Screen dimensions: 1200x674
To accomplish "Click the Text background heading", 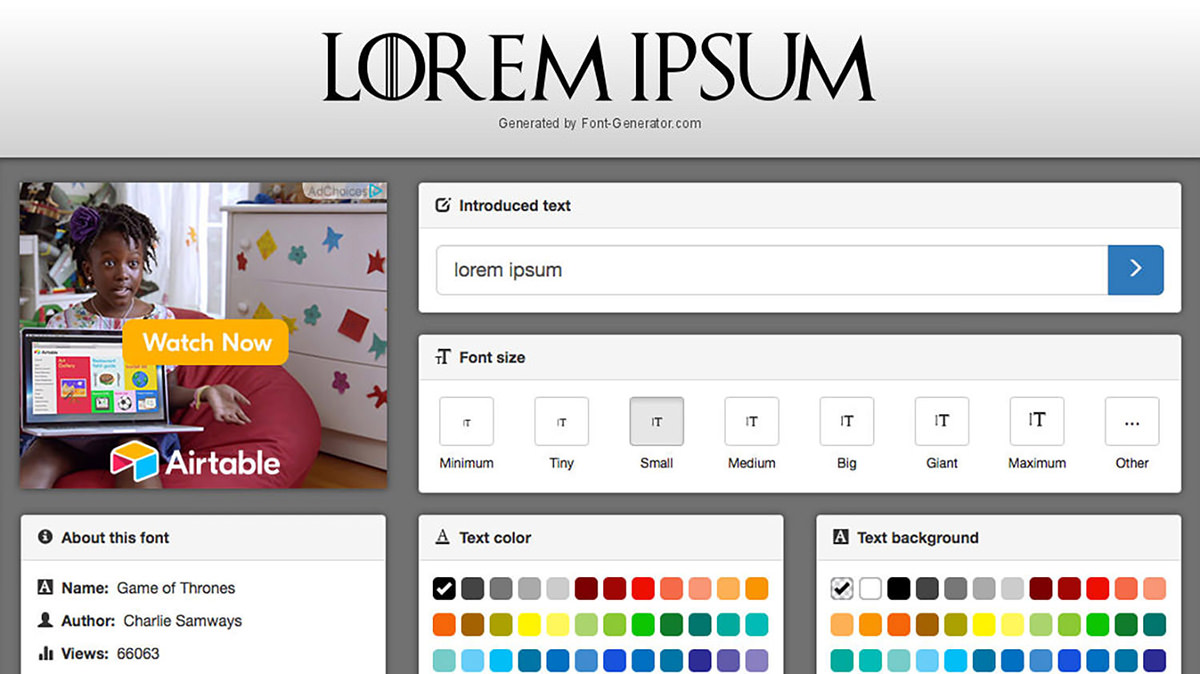I will click(918, 537).
